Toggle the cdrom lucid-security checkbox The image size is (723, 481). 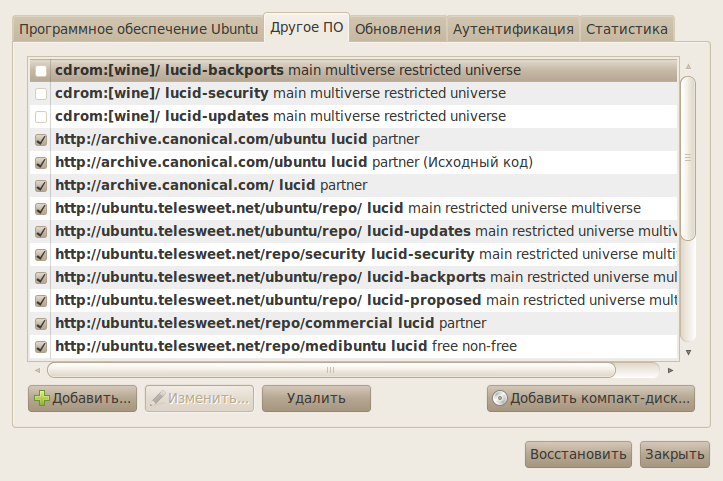click(41, 94)
